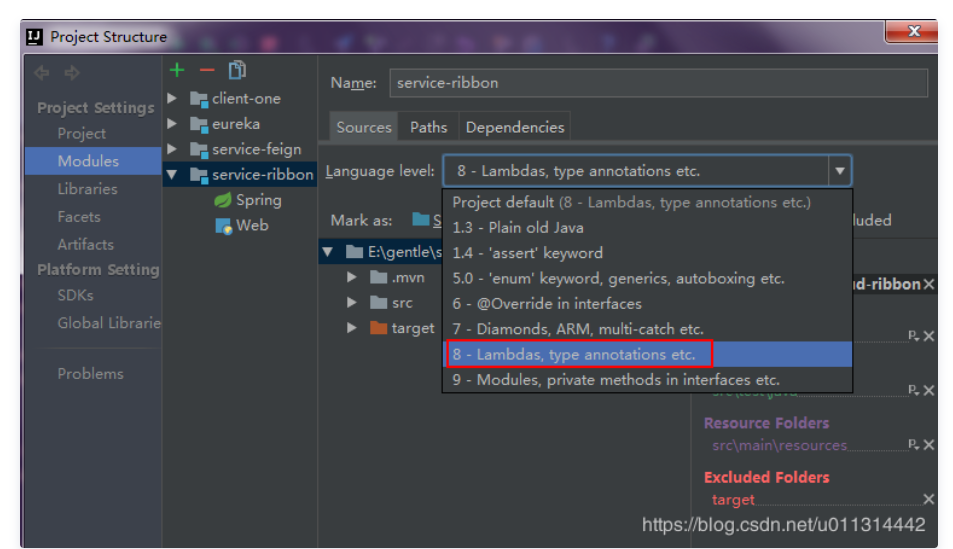
Task: Click the service-feign module folder icon
Action: (199, 150)
